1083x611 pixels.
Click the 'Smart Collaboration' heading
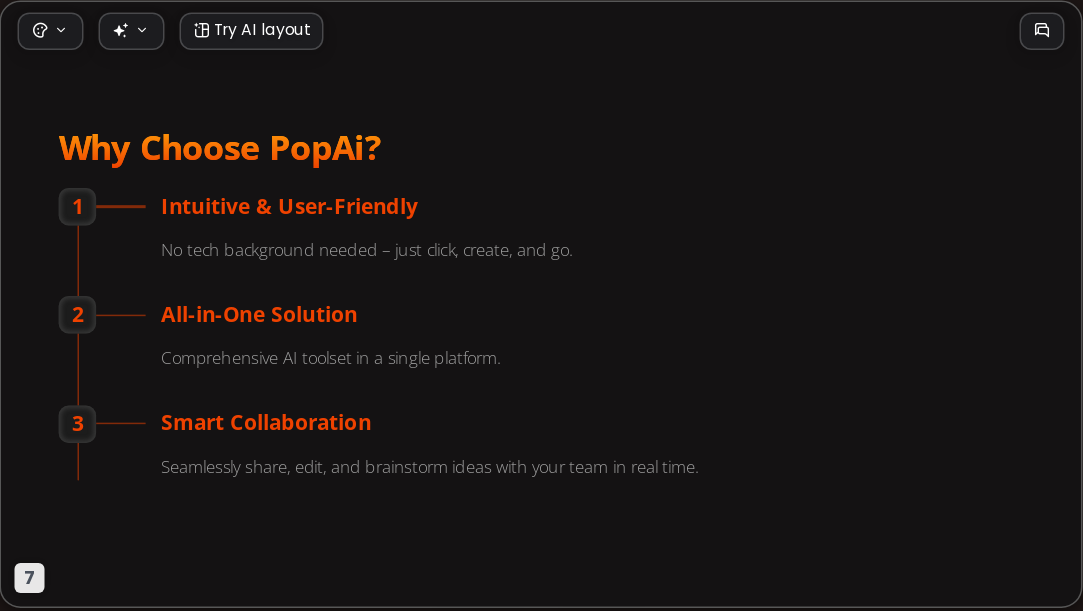pos(266,423)
